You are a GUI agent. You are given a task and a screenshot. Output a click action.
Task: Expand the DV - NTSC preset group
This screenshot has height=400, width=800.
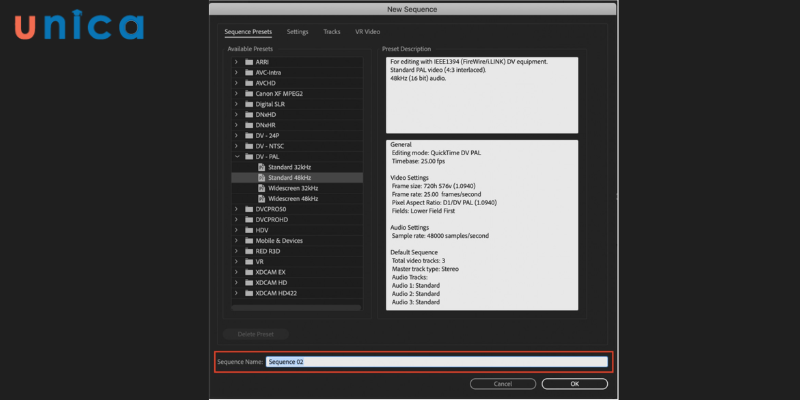pyautogui.click(x=236, y=146)
